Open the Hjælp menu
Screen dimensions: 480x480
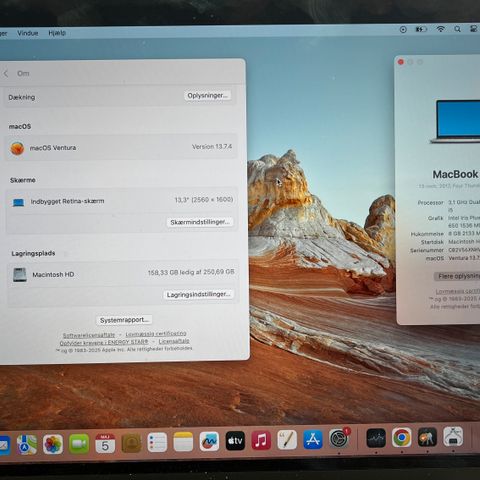57,33
